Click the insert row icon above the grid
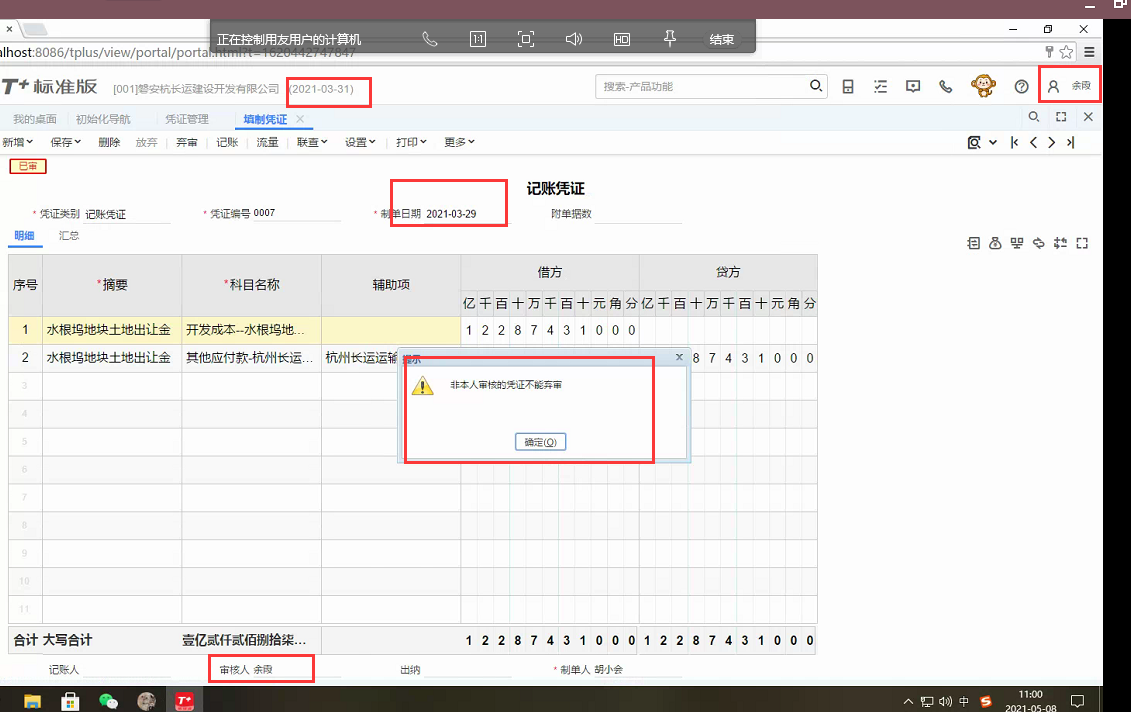Viewport: 1131px width, 712px height. (x=974, y=243)
